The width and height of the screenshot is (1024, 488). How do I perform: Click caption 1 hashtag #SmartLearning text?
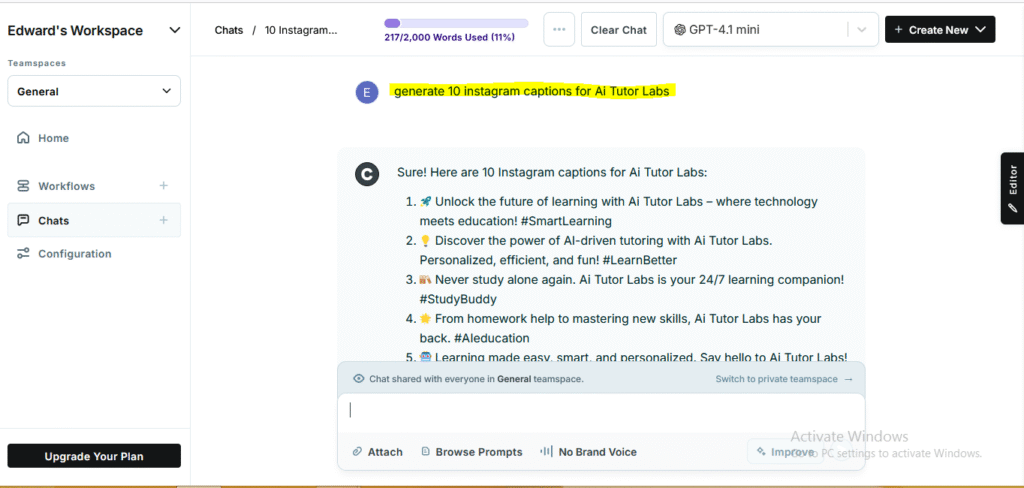566,221
